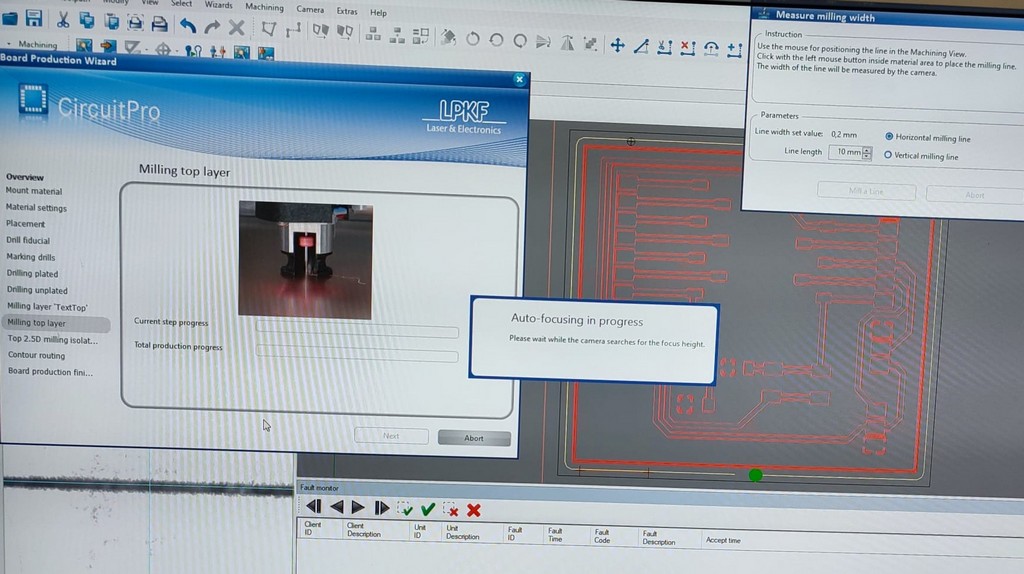Close the Board Production Wizard dialog

[x=519, y=80]
